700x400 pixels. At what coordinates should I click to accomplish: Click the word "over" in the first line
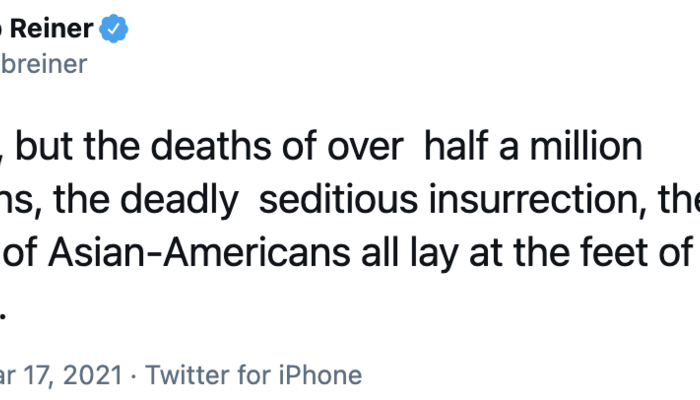367,147
